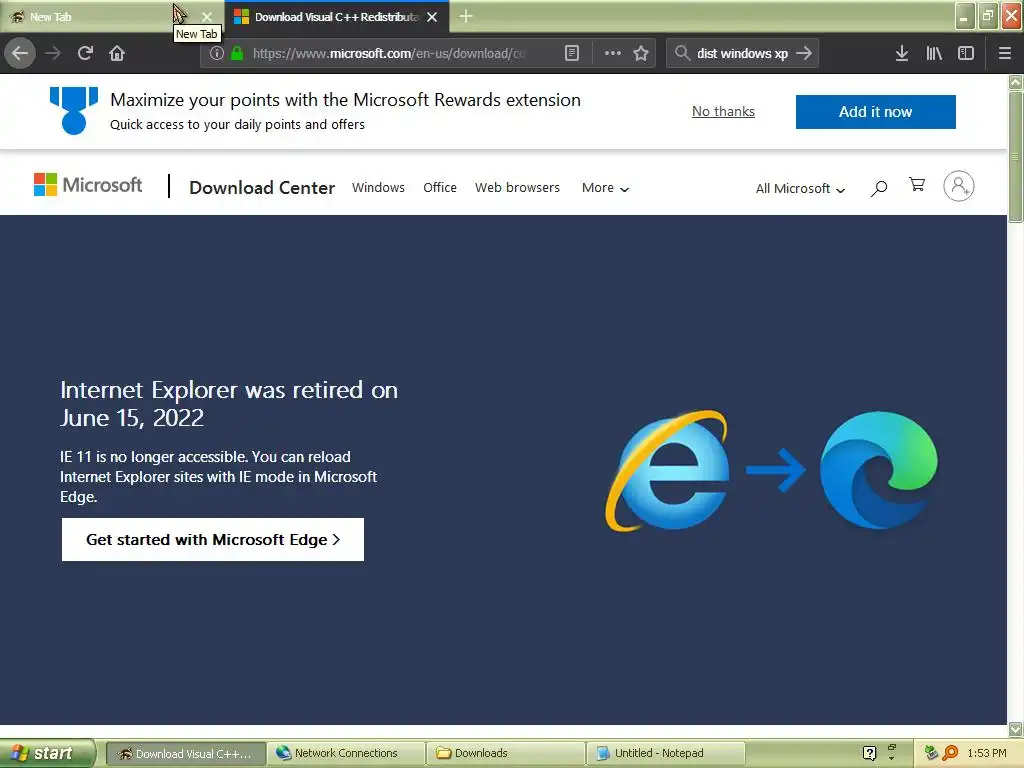Close the Download Visual C++ tab
Viewport: 1024px width, 768px height.
[x=432, y=17]
